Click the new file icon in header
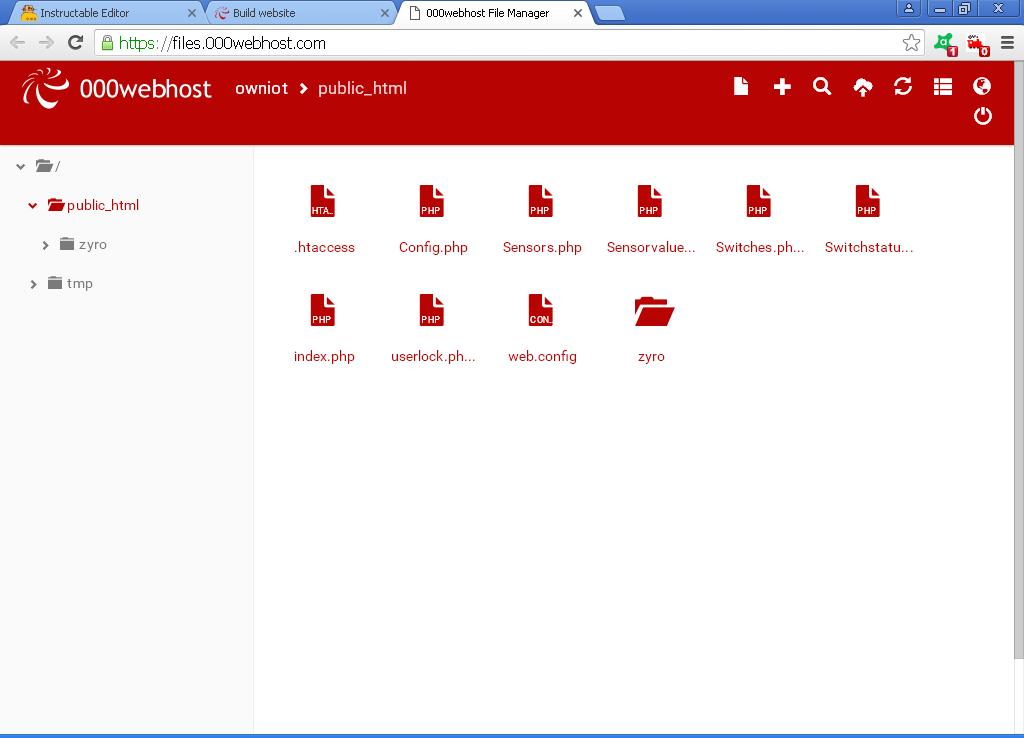This screenshot has height=738, width=1024. (x=741, y=86)
